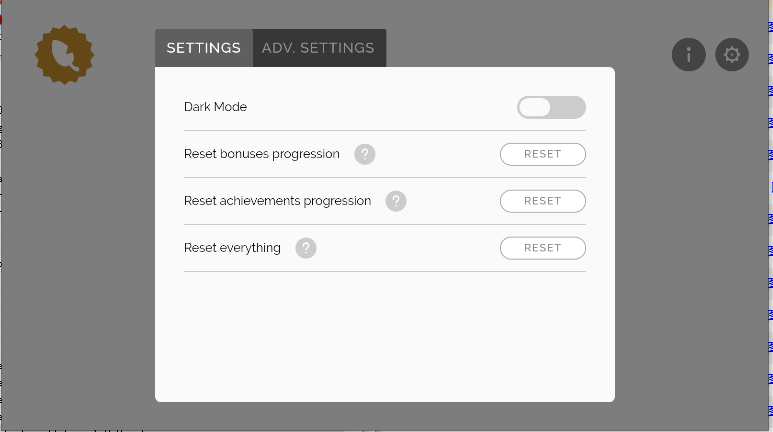
Task: Click the settings gear icon
Action: pos(732,55)
